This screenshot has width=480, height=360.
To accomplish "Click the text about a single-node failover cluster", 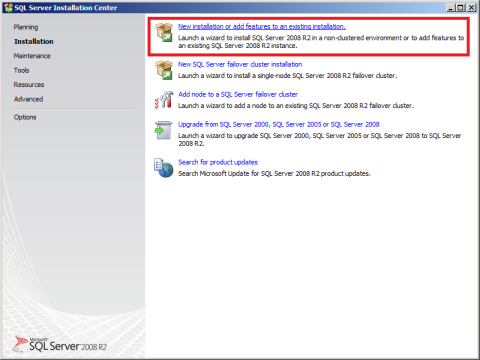I will tap(287, 76).
